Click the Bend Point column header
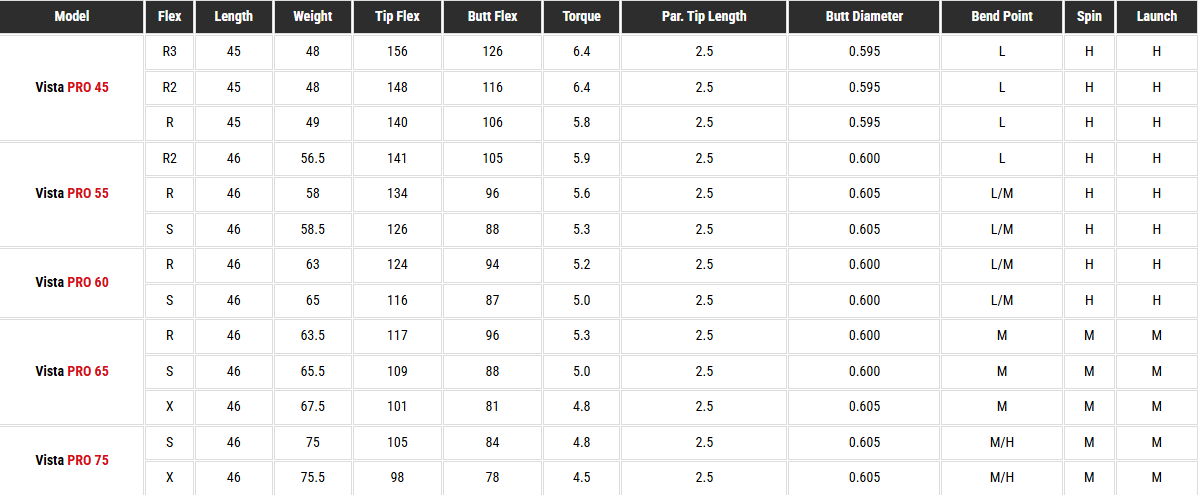Viewport: 1199px width, 495px height. click(1001, 17)
